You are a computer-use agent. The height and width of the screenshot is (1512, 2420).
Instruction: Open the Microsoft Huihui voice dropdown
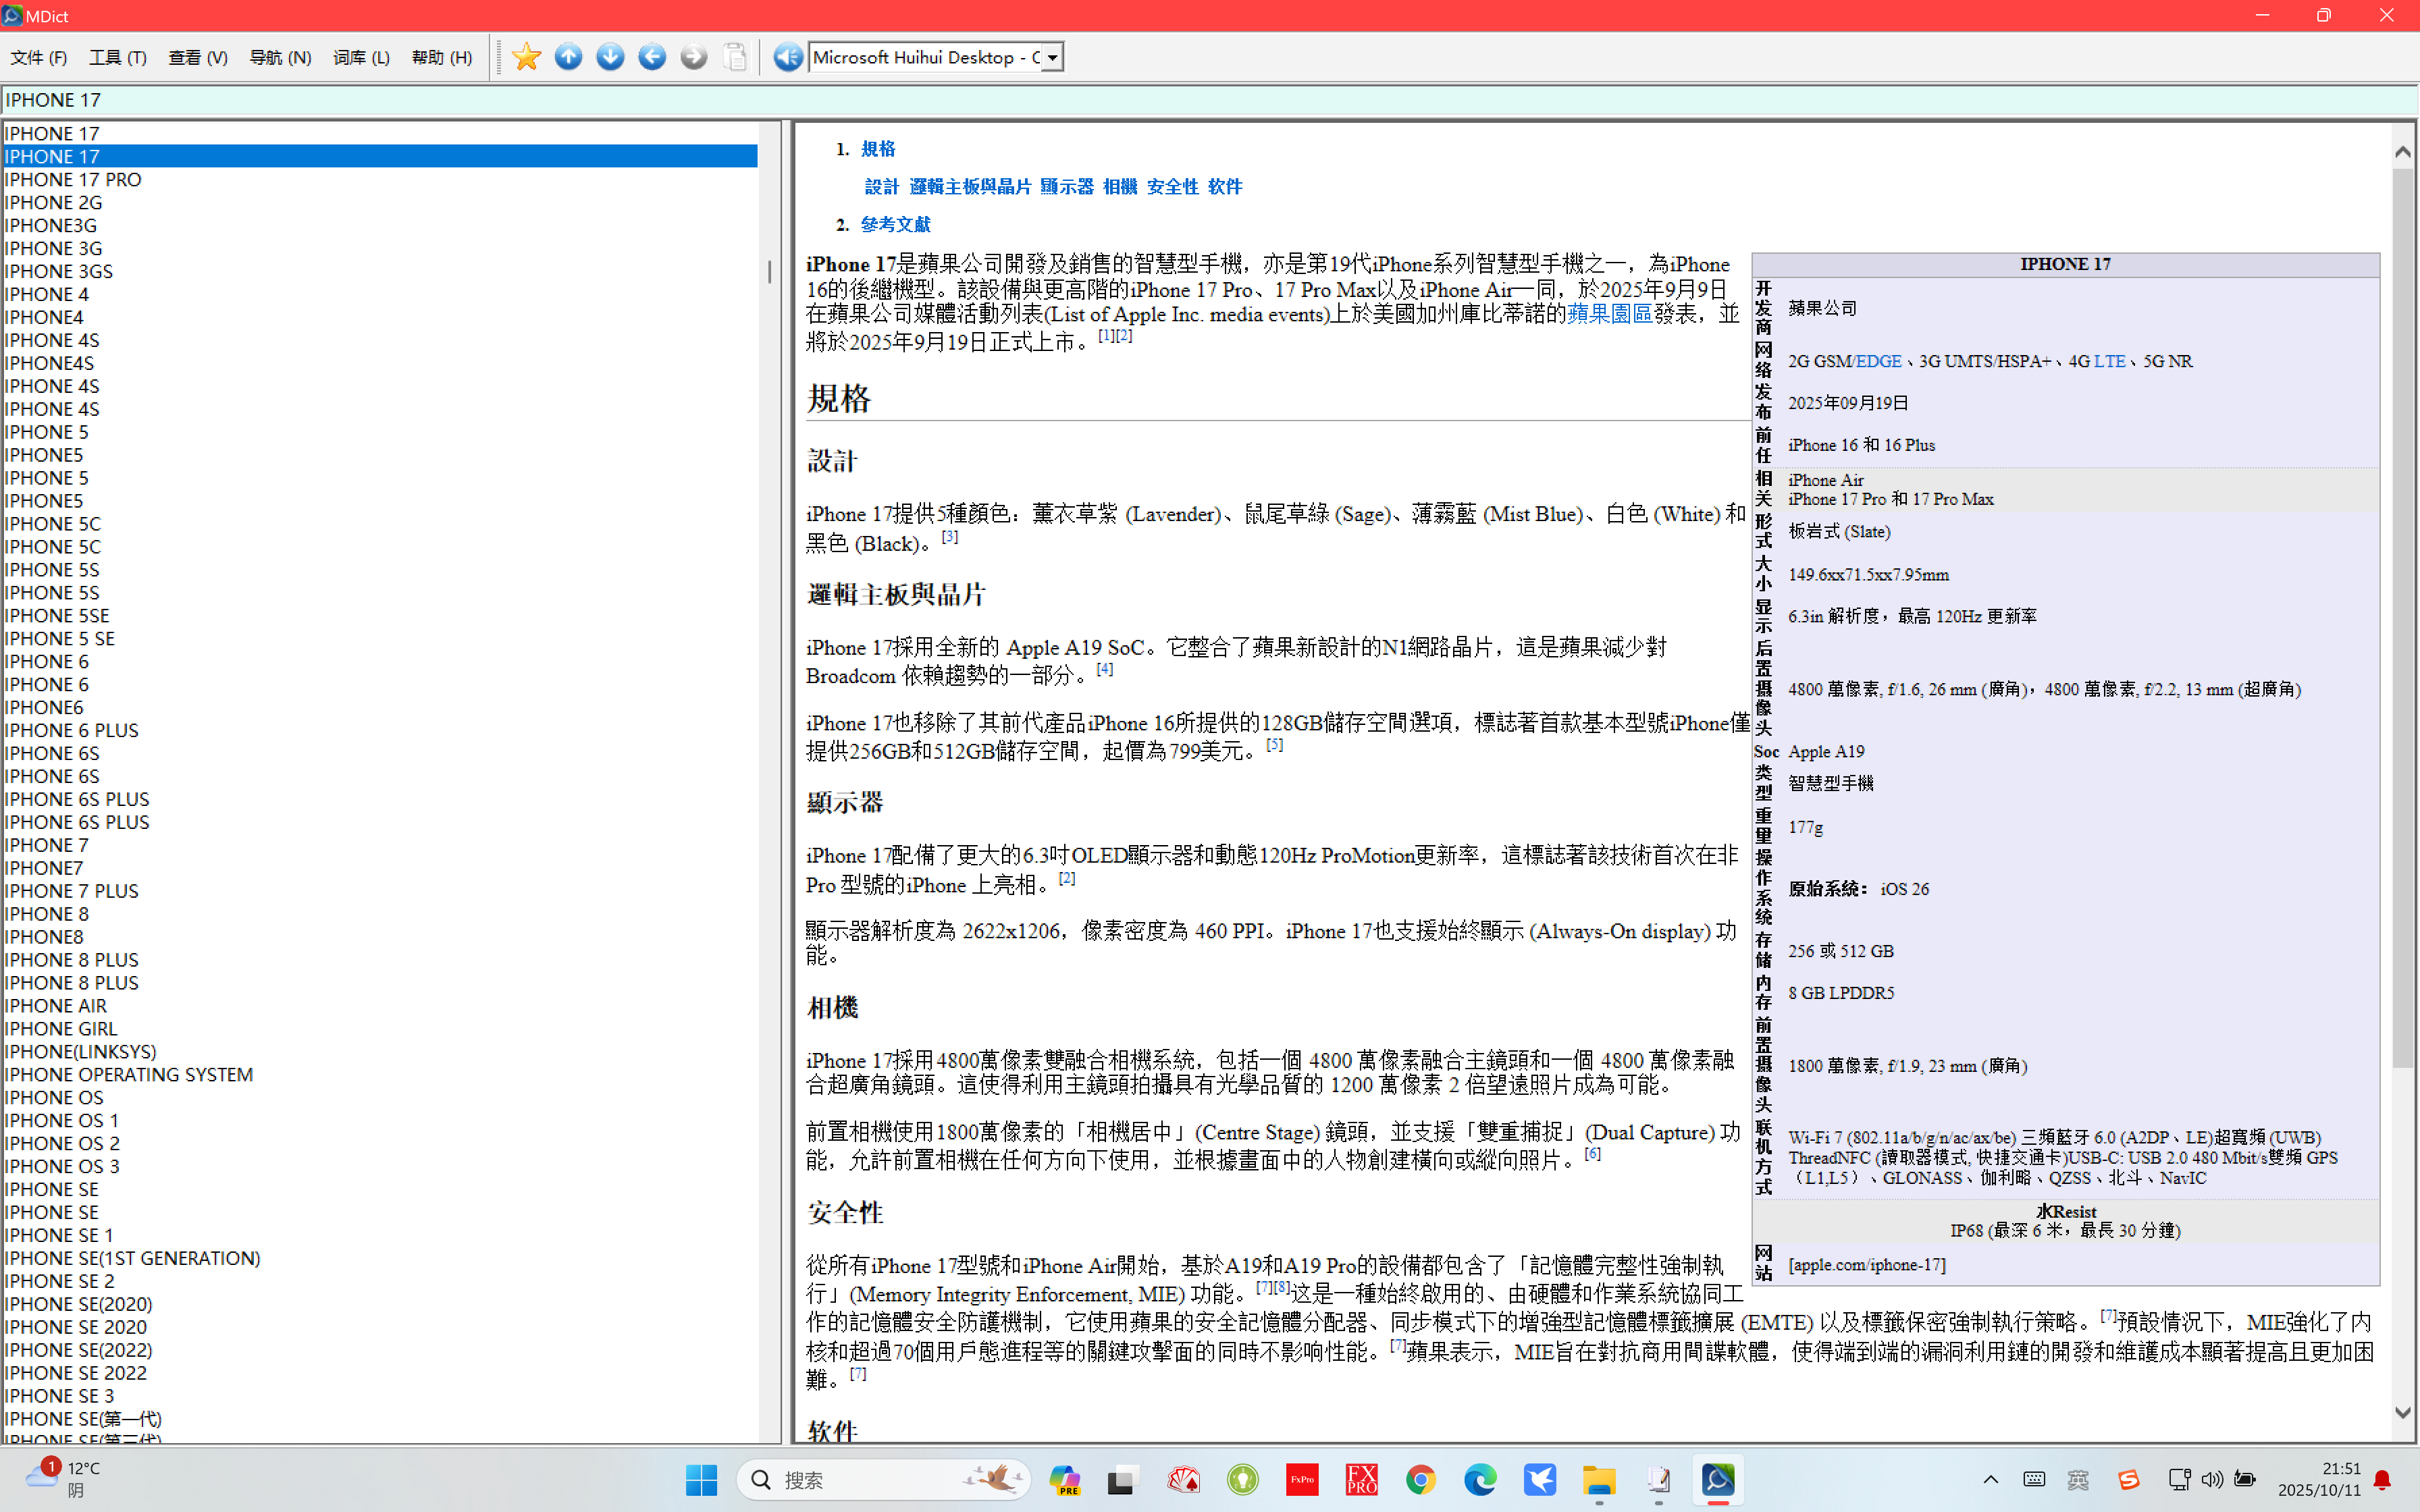[1052, 57]
